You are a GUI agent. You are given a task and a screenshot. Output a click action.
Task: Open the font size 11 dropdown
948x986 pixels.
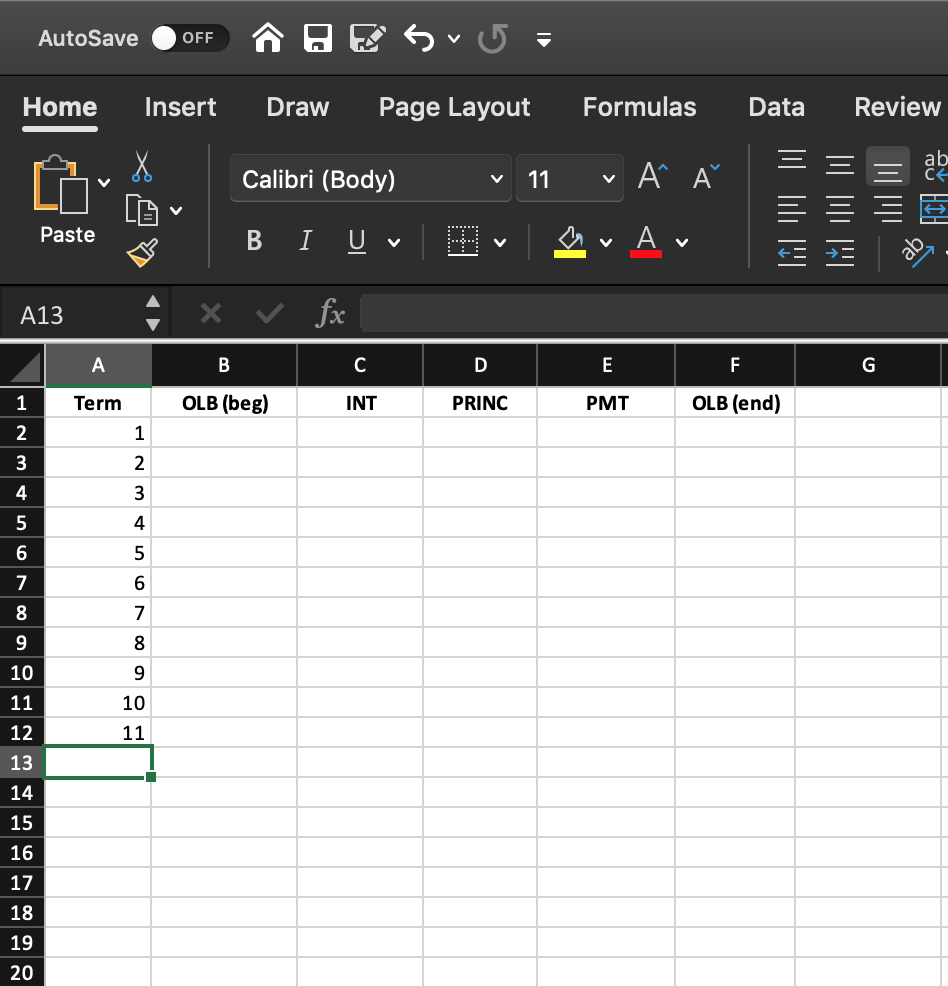pyautogui.click(x=570, y=179)
